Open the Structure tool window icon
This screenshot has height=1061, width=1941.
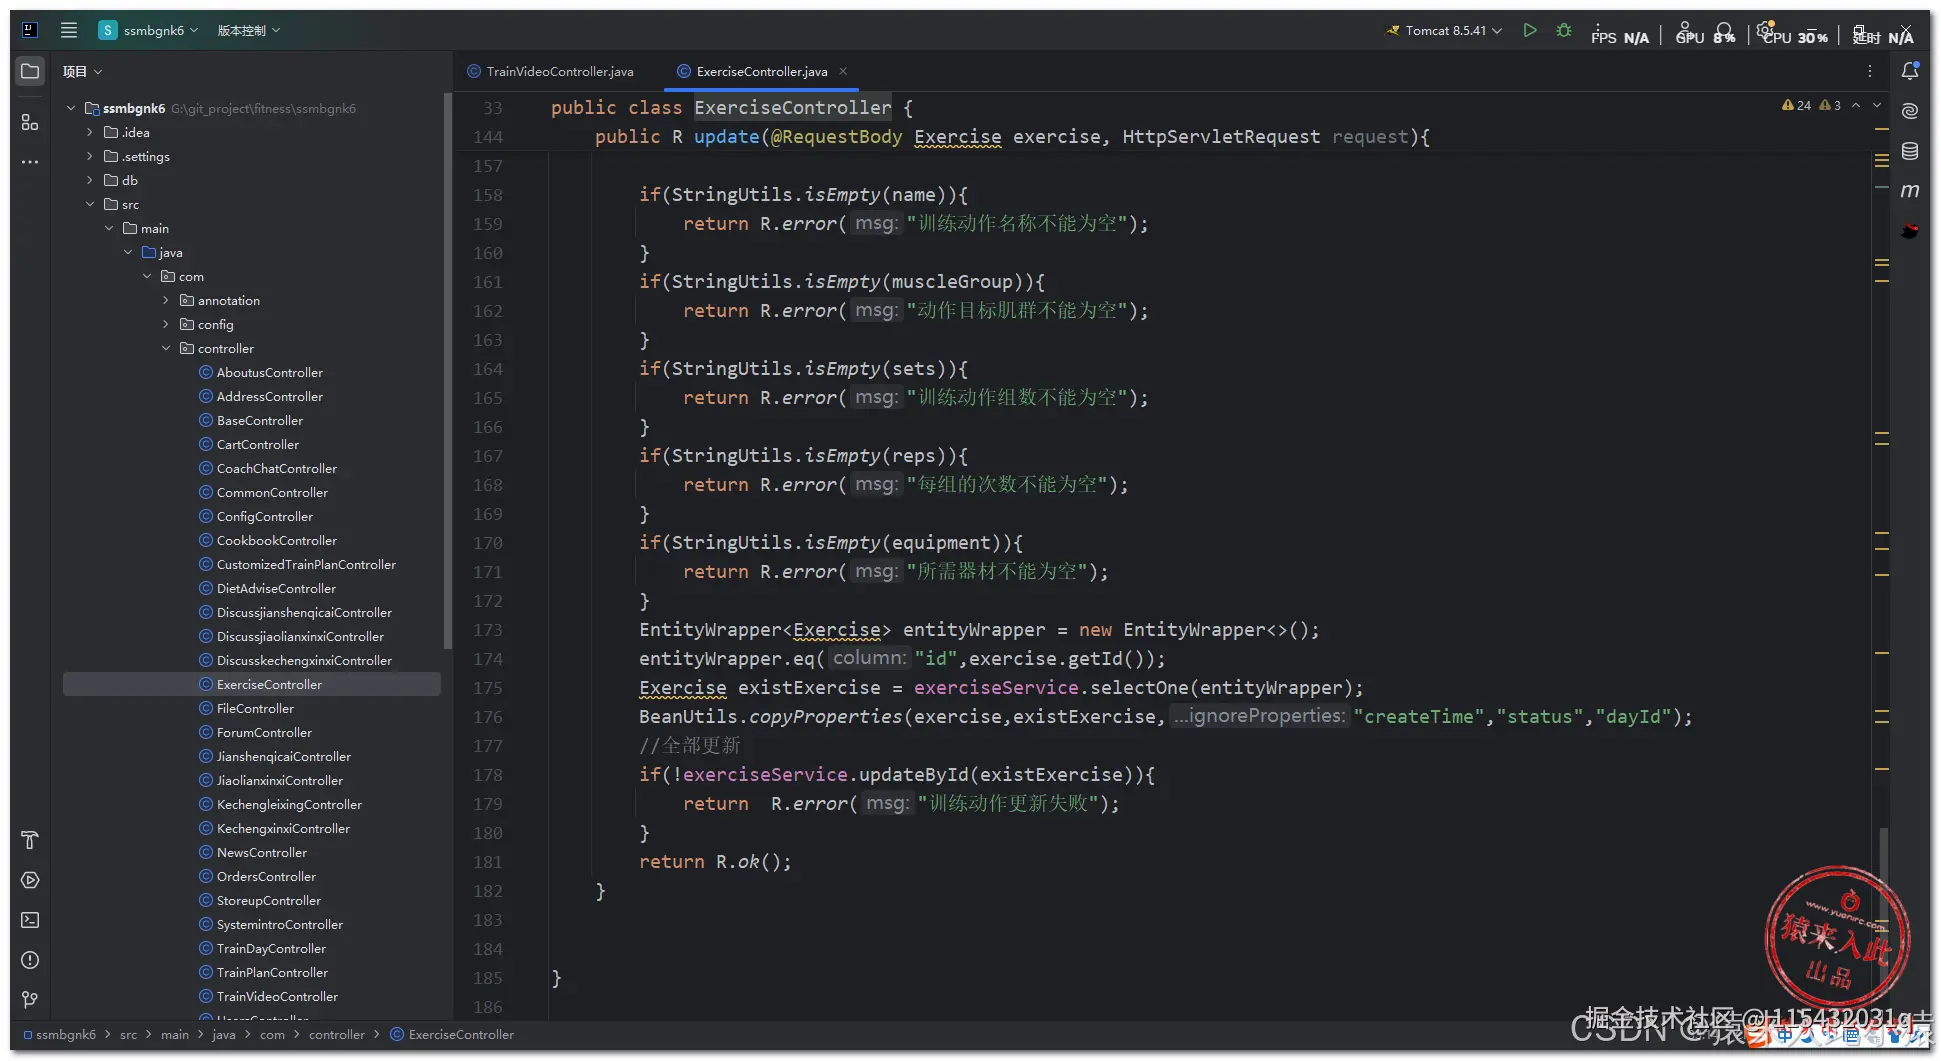pos(30,122)
